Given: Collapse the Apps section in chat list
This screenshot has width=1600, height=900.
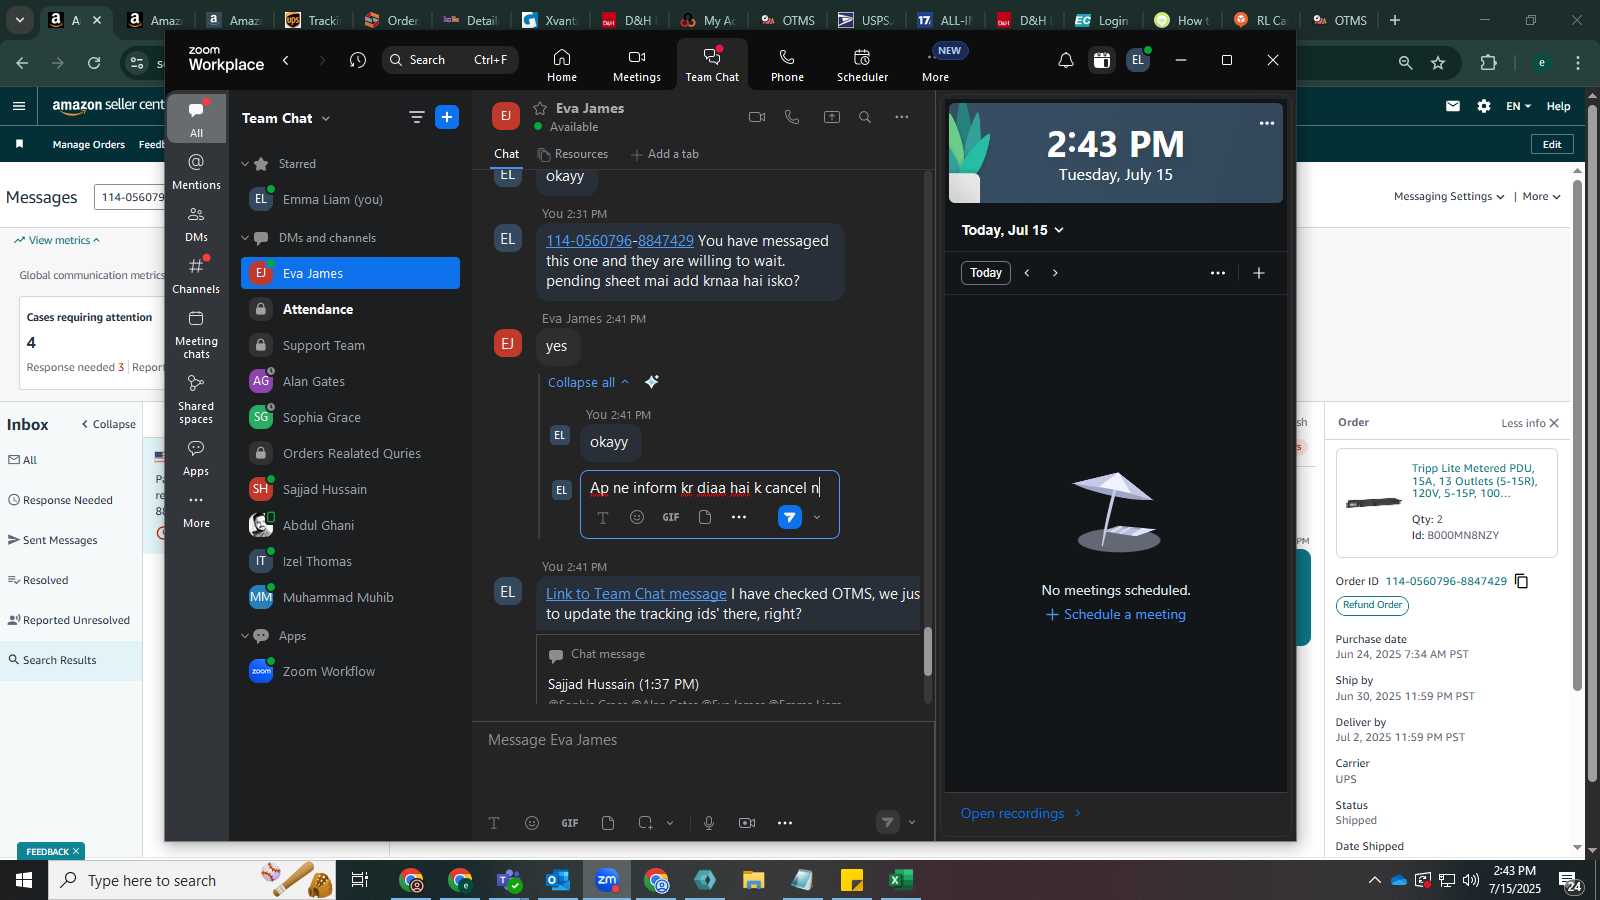Looking at the screenshot, I should tap(245, 636).
